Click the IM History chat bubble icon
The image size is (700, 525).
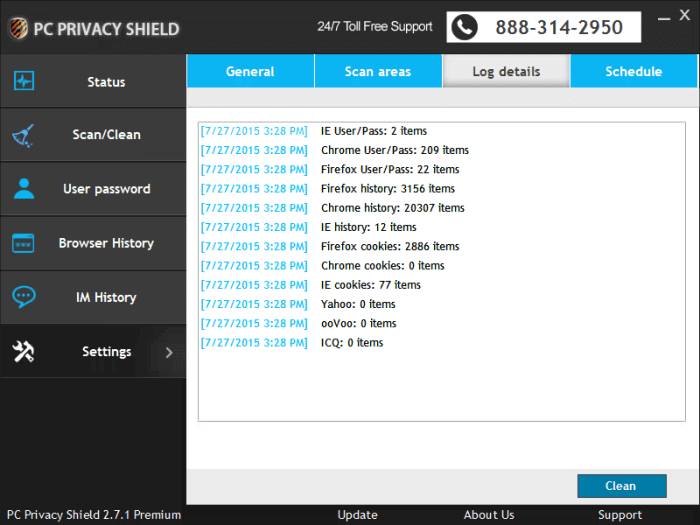(x=24, y=297)
